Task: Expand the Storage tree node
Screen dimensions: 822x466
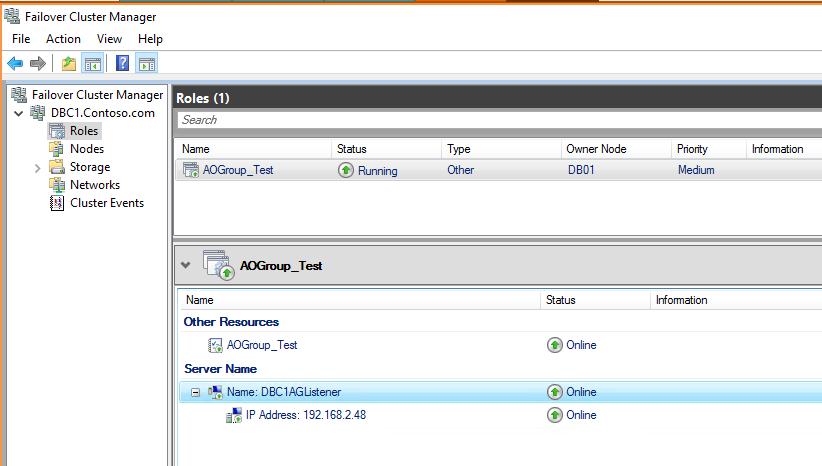Action: pos(37,167)
